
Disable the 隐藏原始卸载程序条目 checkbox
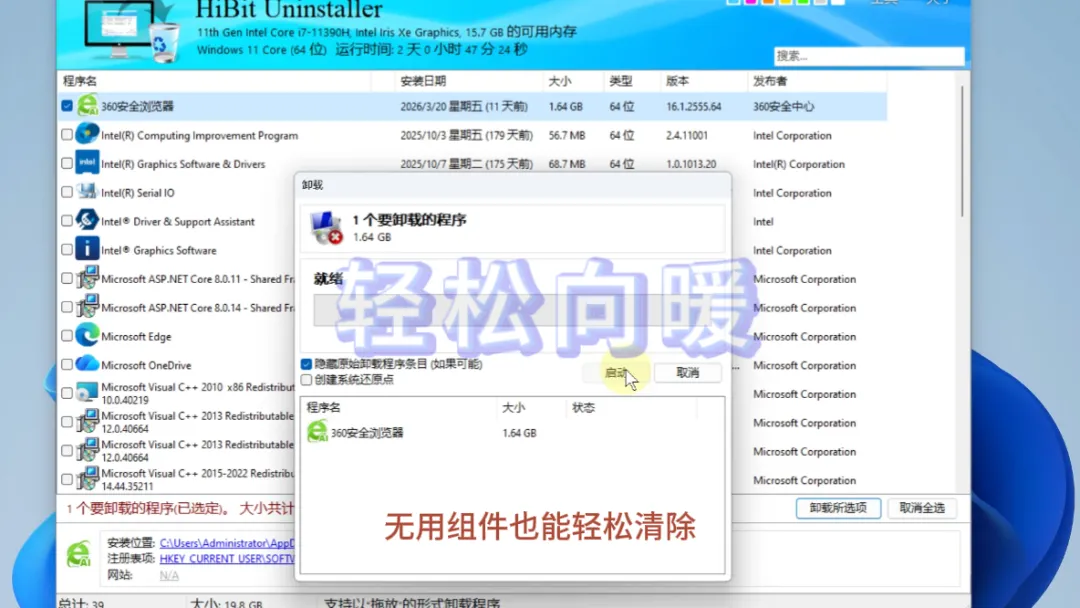tap(307, 364)
